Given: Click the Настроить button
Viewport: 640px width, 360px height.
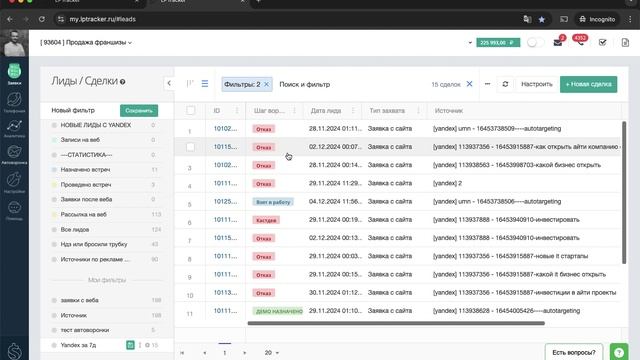Looking at the screenshot, I should (x=537, y=84).
